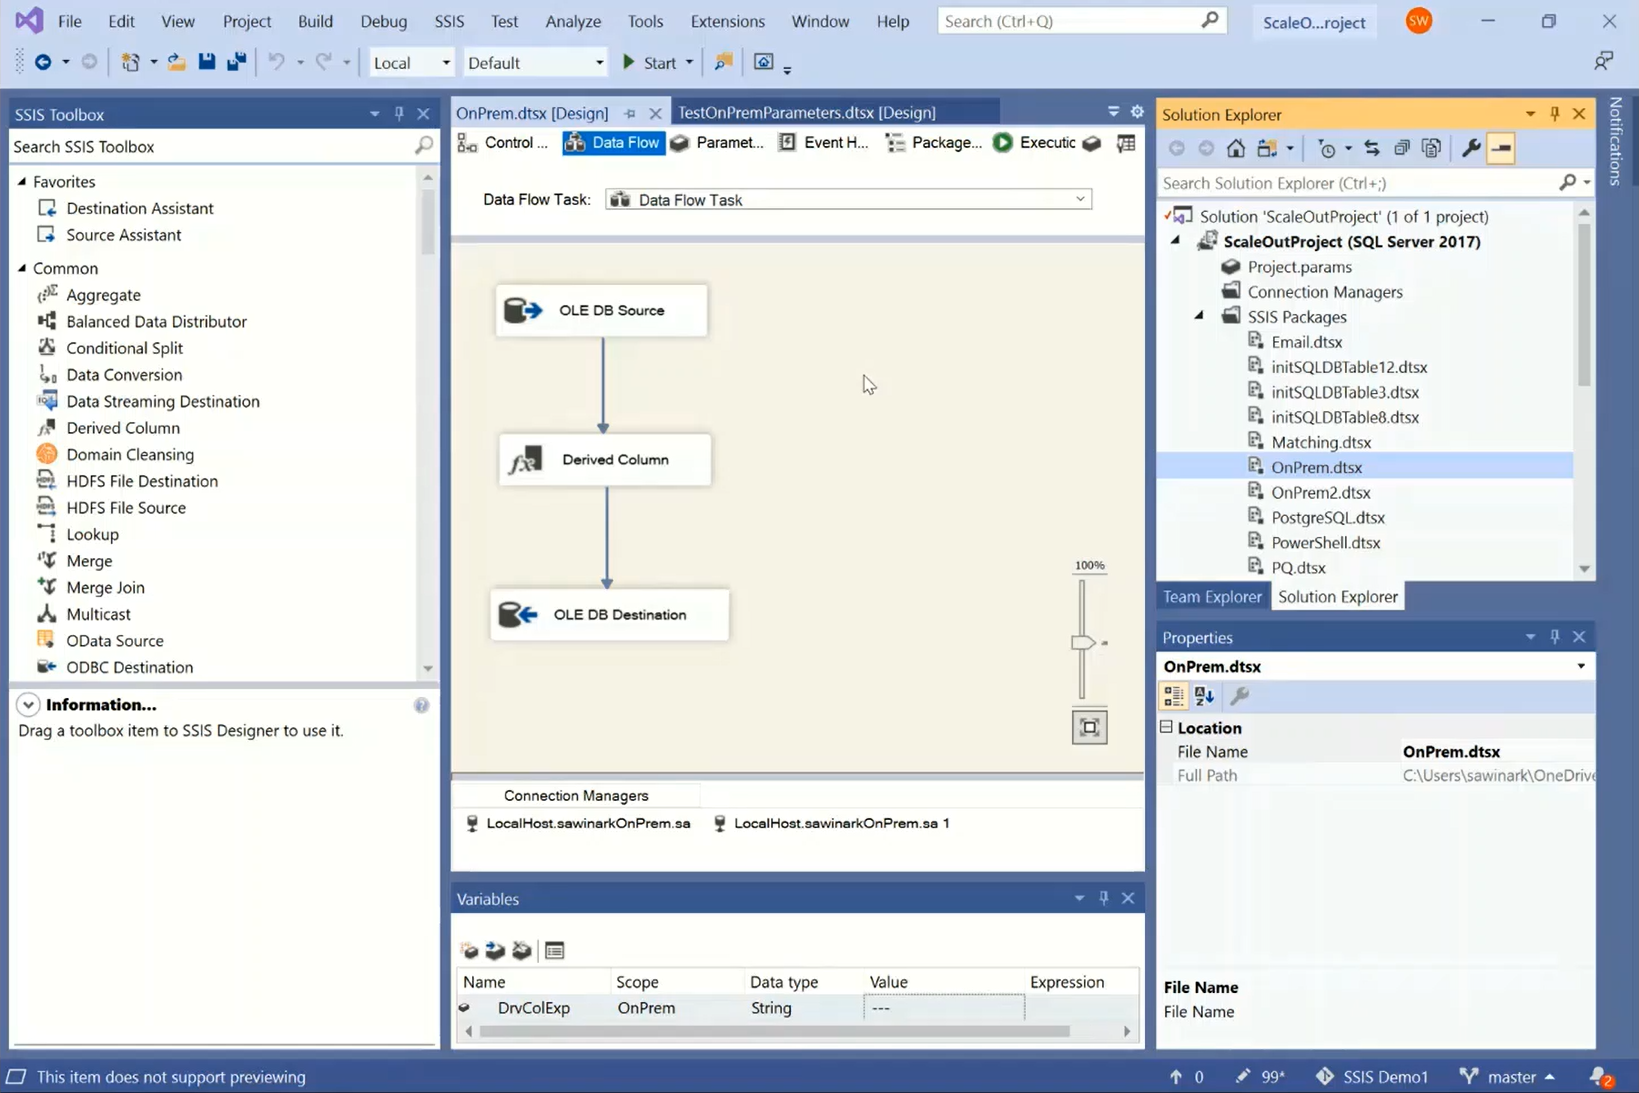Image resolution: width=1639 pixels, height=1093 pixels.
Task: Pin the Variables window
Action: pos(1103,897)
